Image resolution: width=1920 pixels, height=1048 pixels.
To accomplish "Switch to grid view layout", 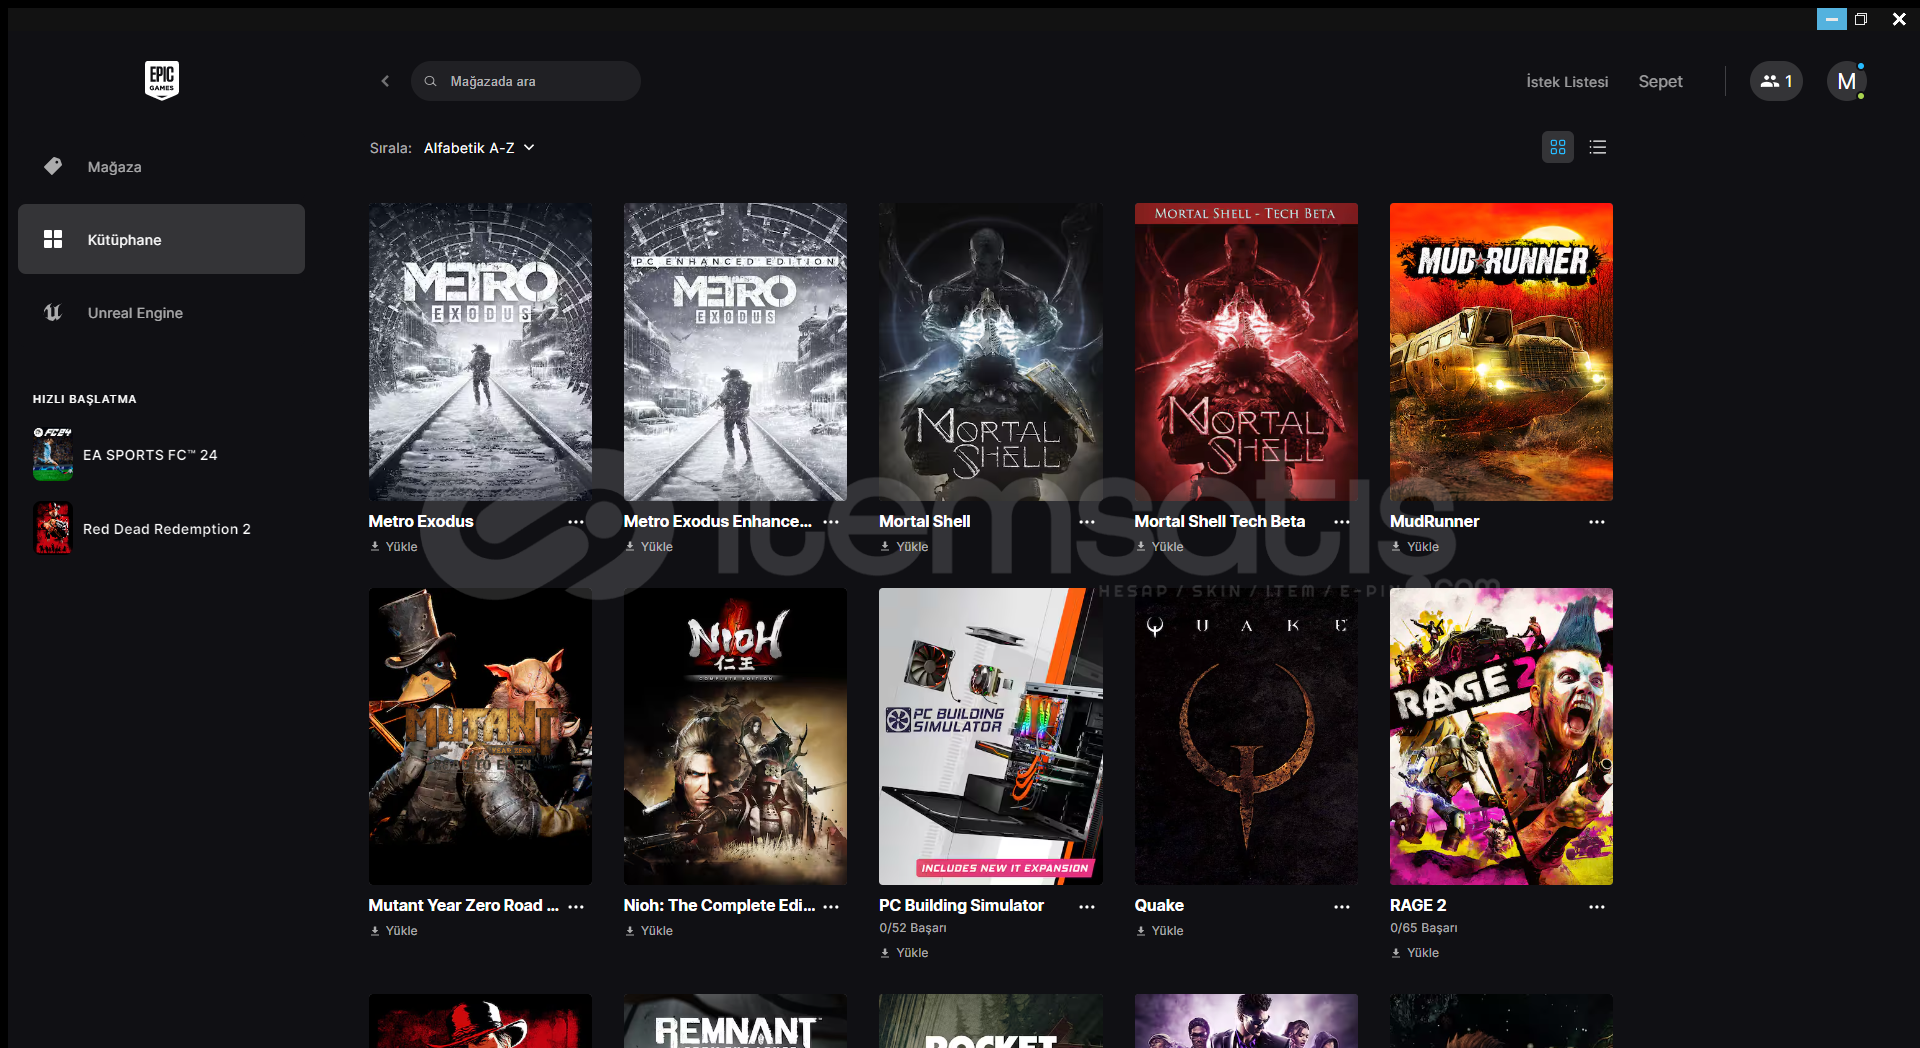I will [1557, 147].
